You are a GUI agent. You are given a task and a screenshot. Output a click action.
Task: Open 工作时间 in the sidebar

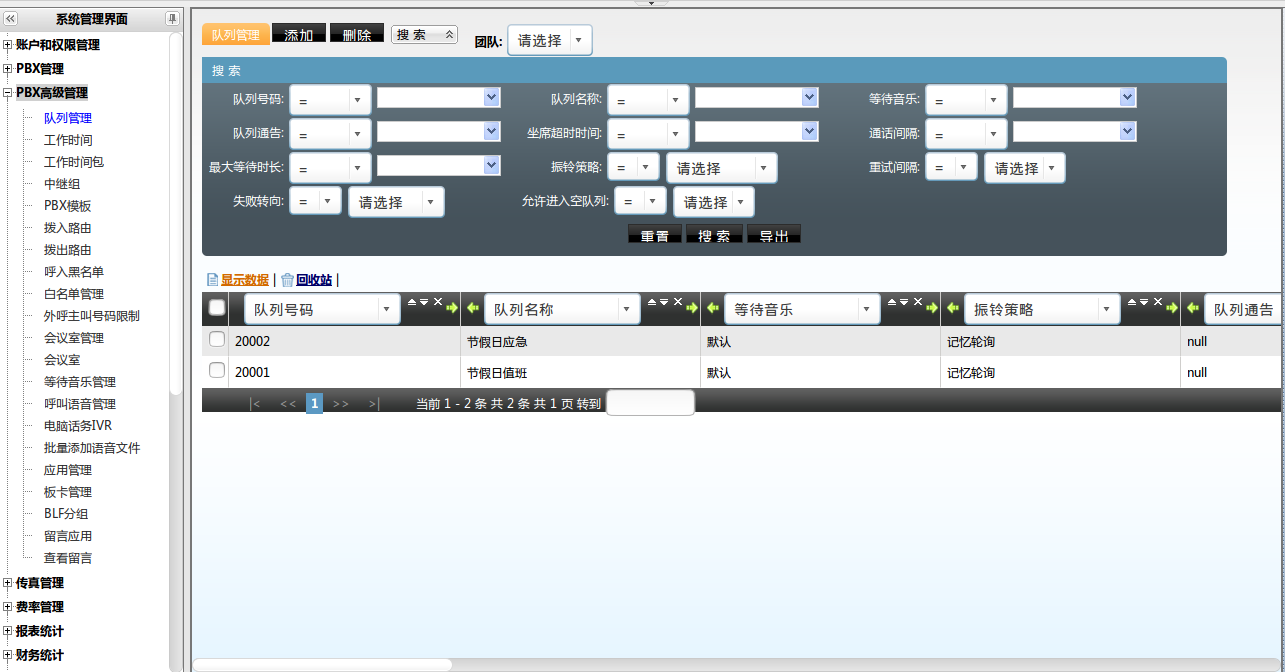[68, 140]
